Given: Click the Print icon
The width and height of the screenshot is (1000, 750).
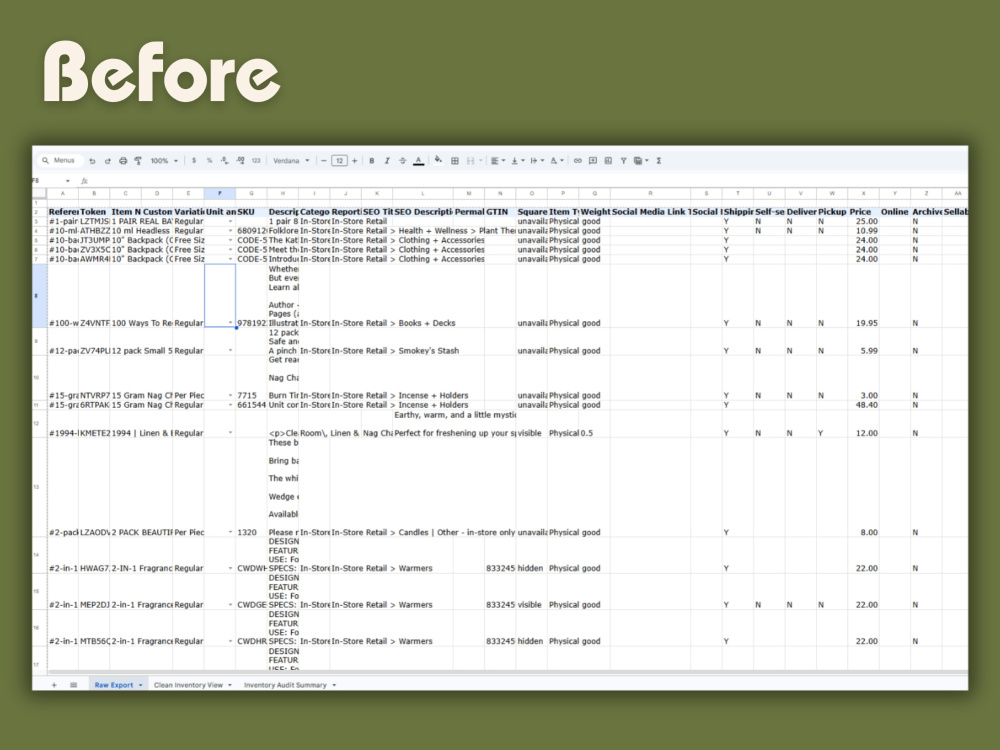Looking at the screenshot, I should coord(123,161).
